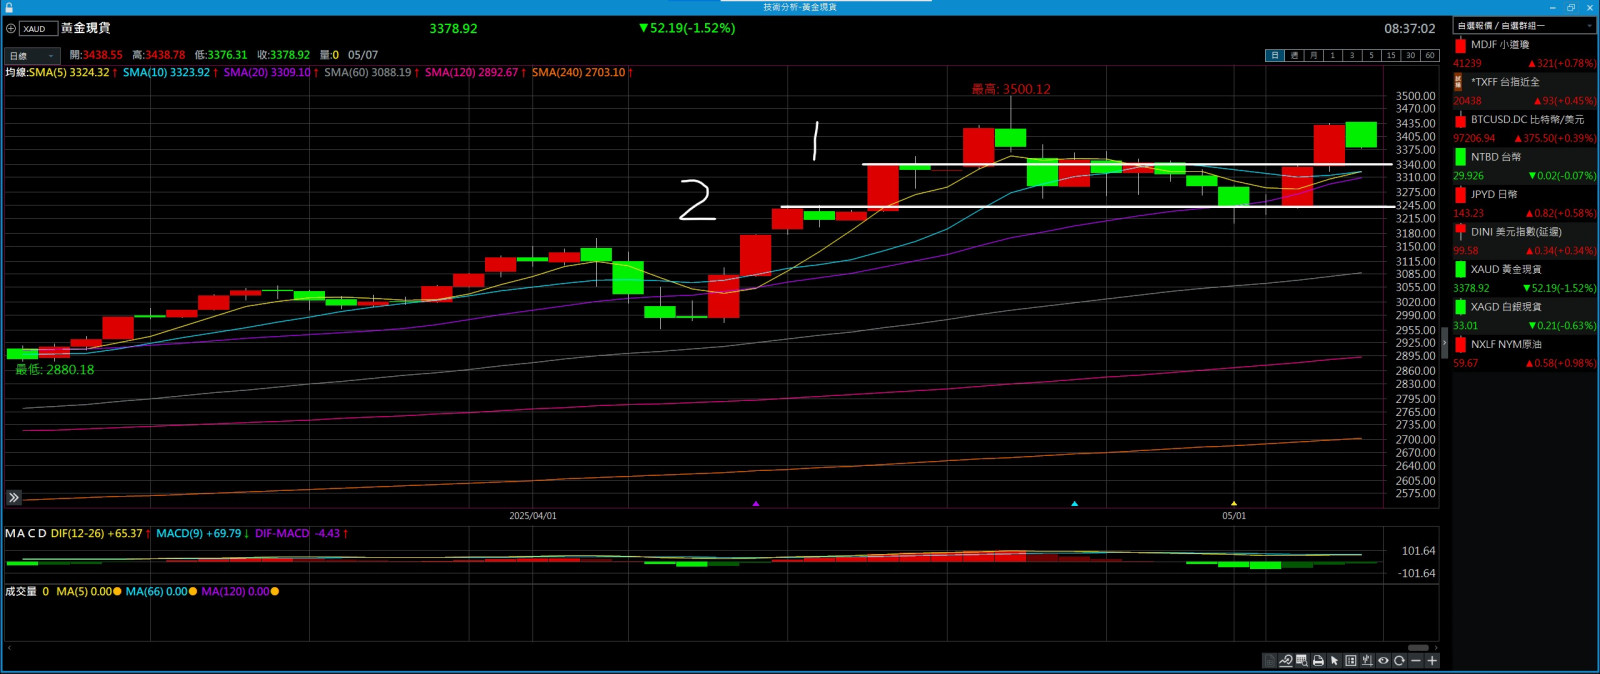Click the cyan triangle marker on time axis

tap(1075, 504)
